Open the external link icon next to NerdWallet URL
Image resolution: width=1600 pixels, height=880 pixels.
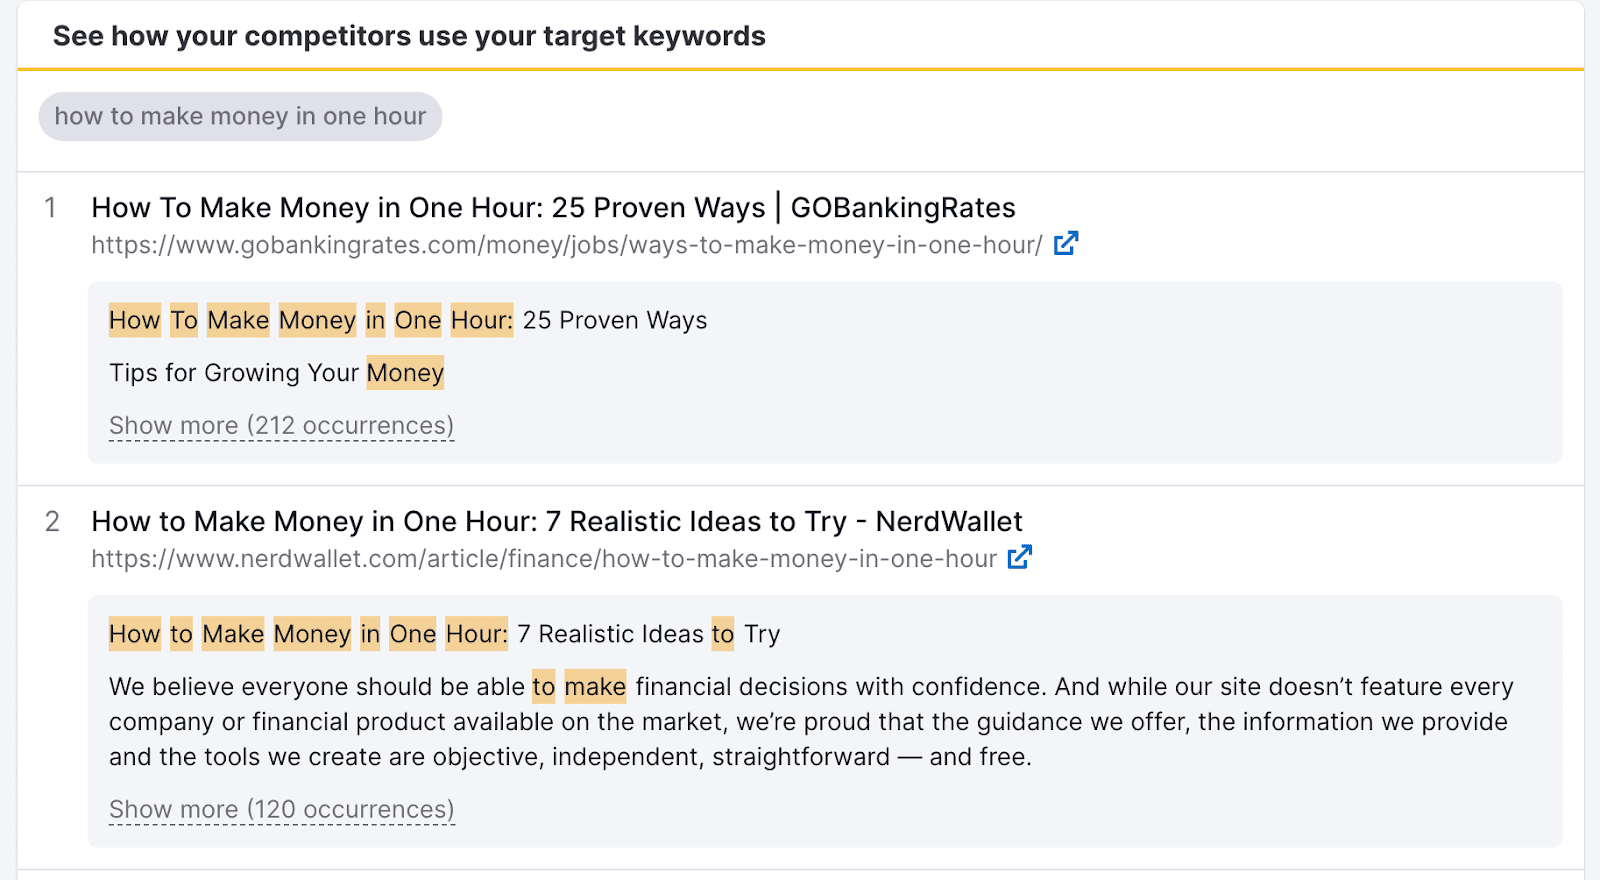(1020, 557)
